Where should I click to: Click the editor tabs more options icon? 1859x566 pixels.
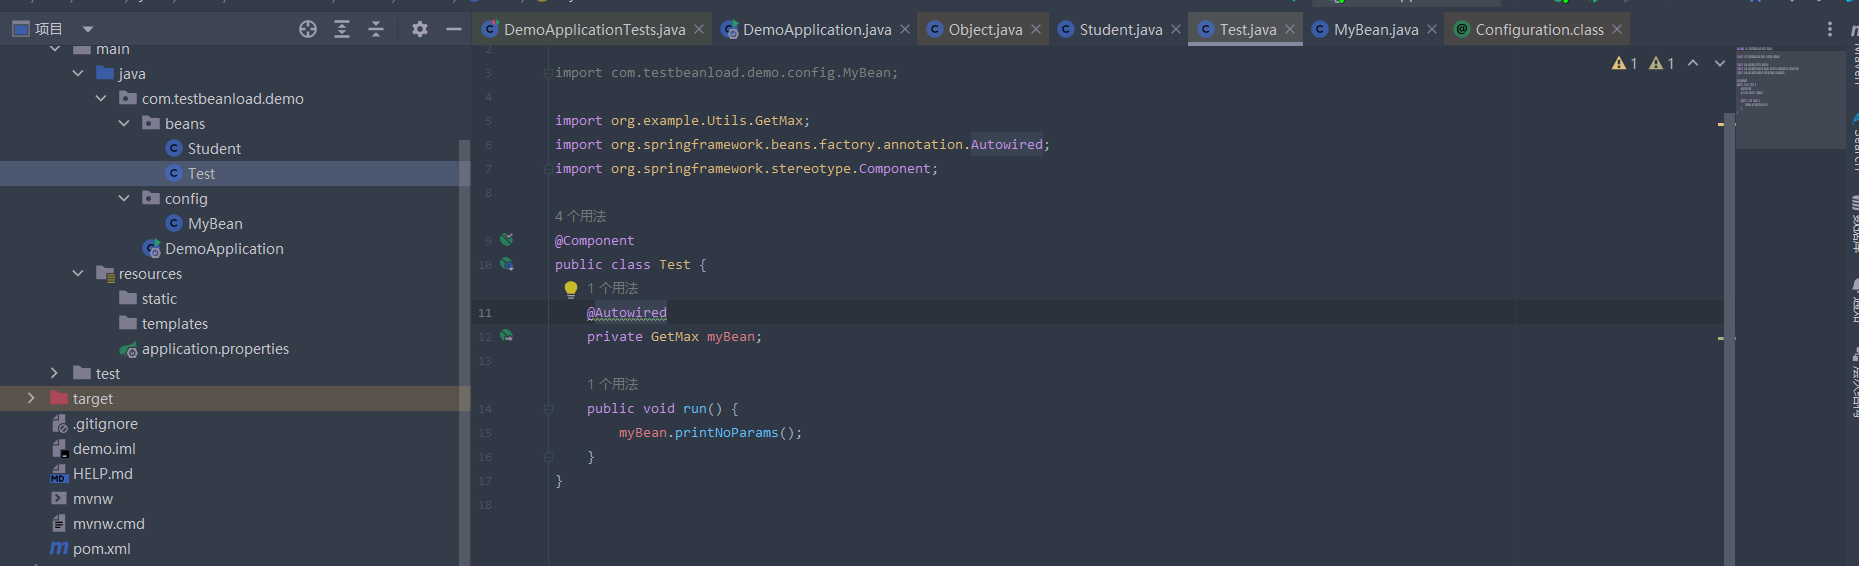pyautogui.click(x=1830, y=29)
